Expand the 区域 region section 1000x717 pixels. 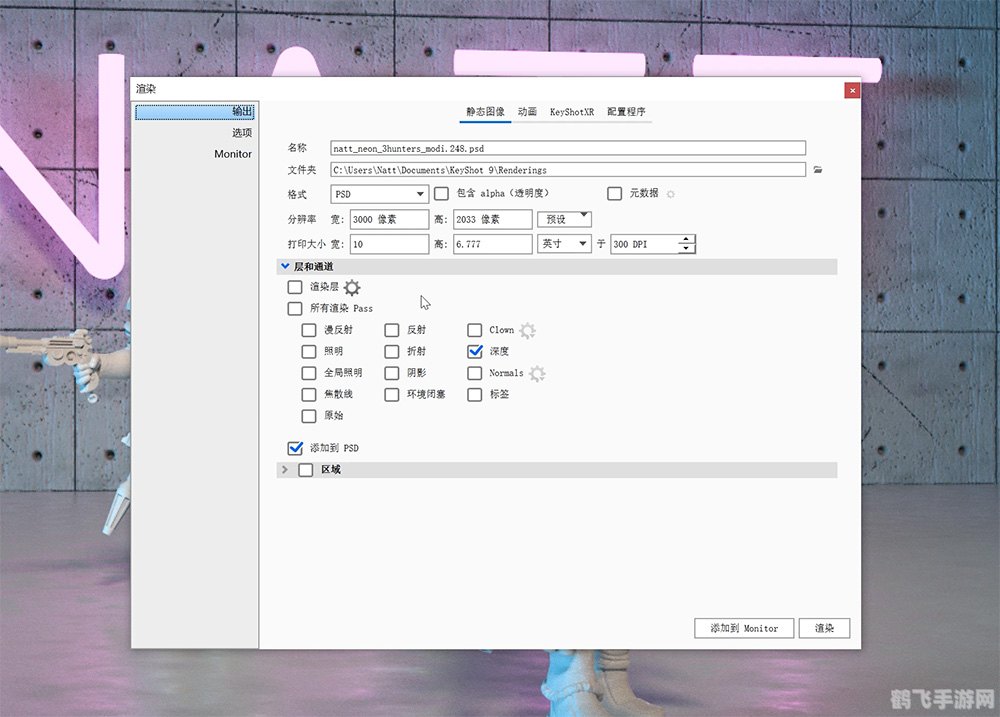coord(285,469)
